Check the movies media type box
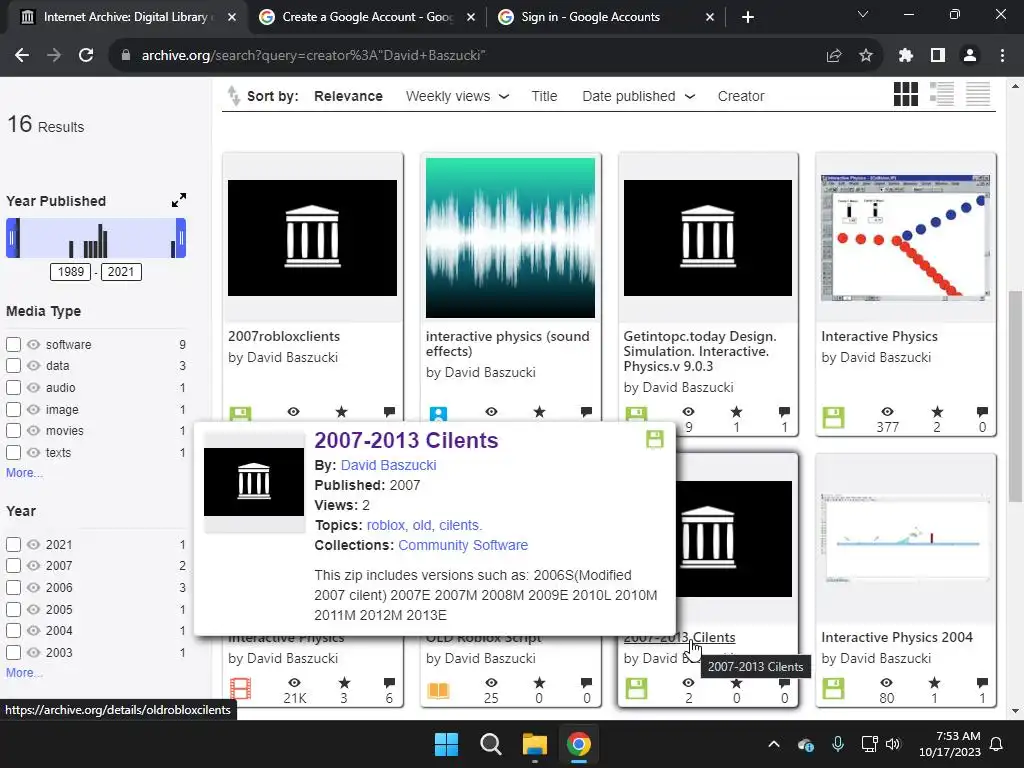Screen dimensions: 1024x768 point(13,431)
